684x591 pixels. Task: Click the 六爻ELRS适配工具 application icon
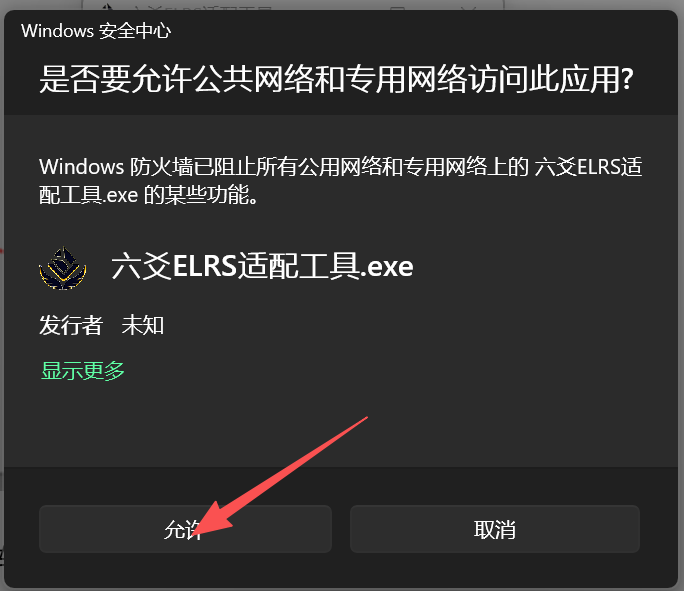62,268
